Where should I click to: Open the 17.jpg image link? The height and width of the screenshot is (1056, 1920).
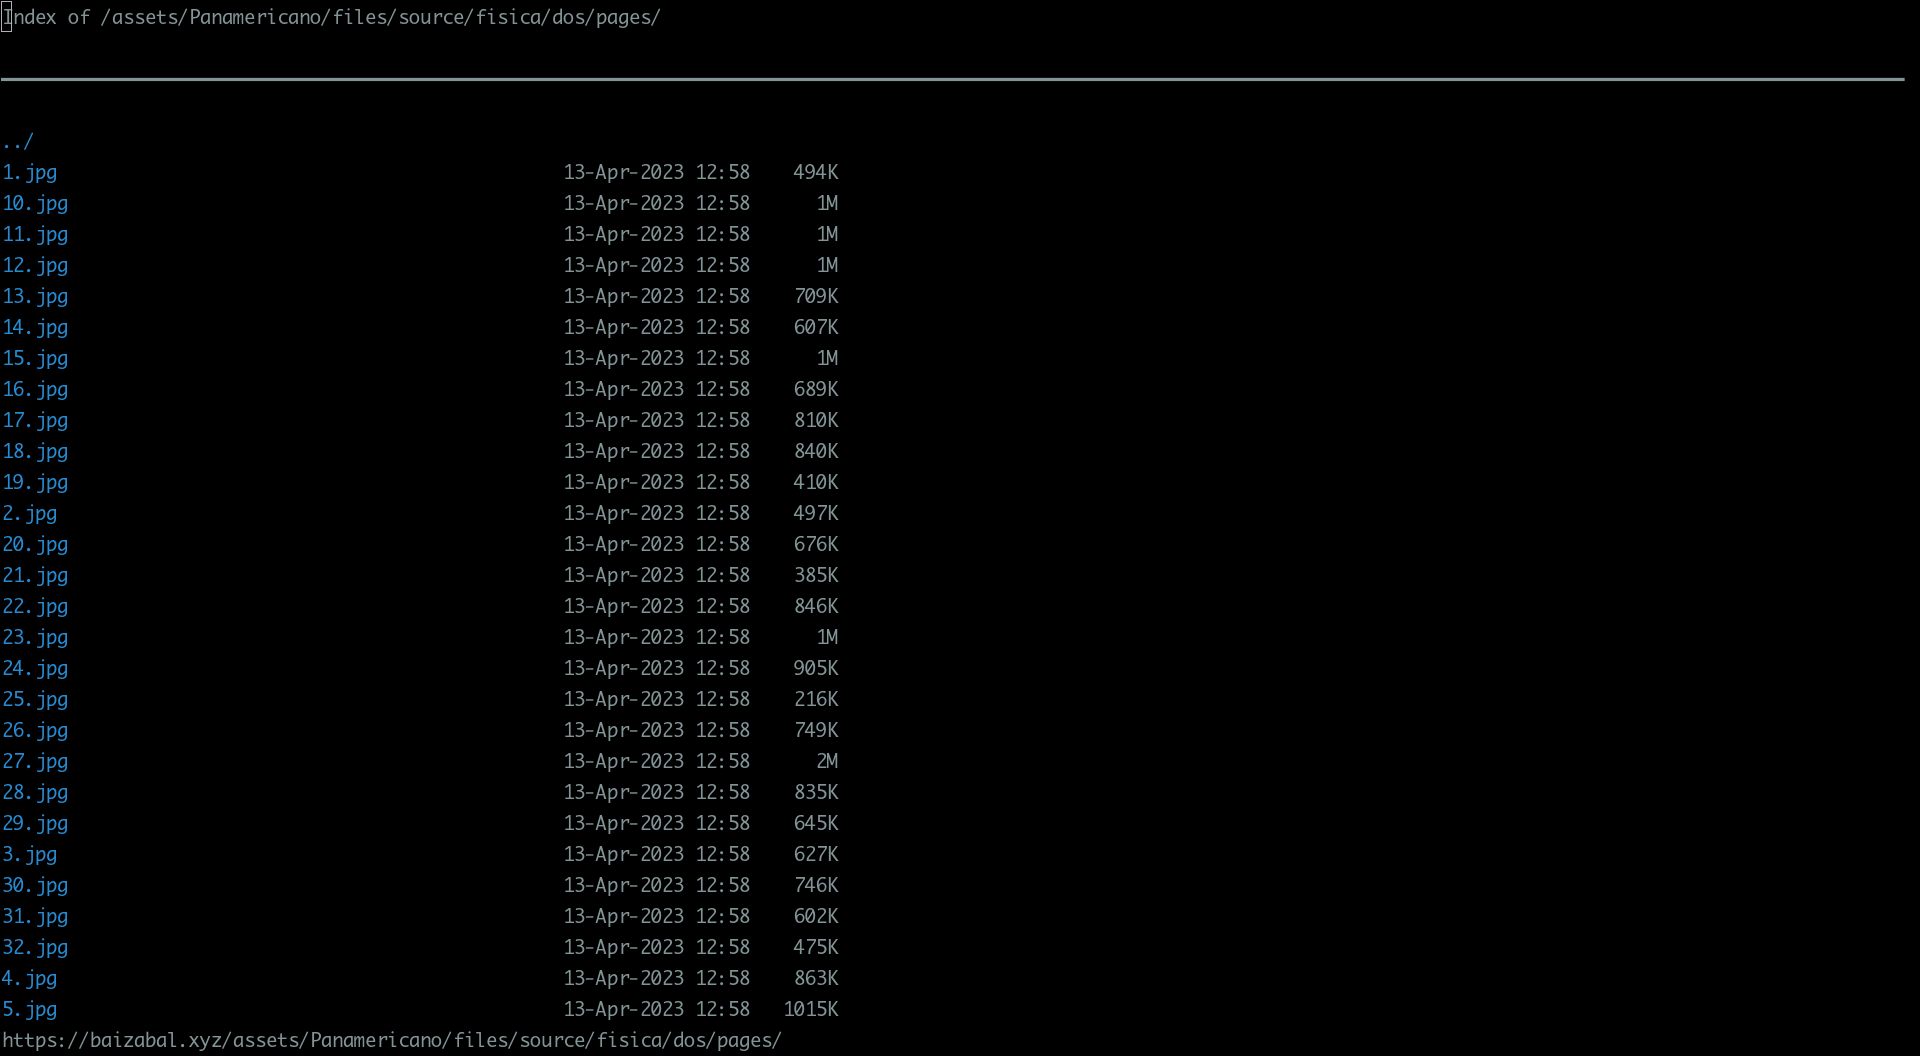pyautogui.click(x=35, y=421)
